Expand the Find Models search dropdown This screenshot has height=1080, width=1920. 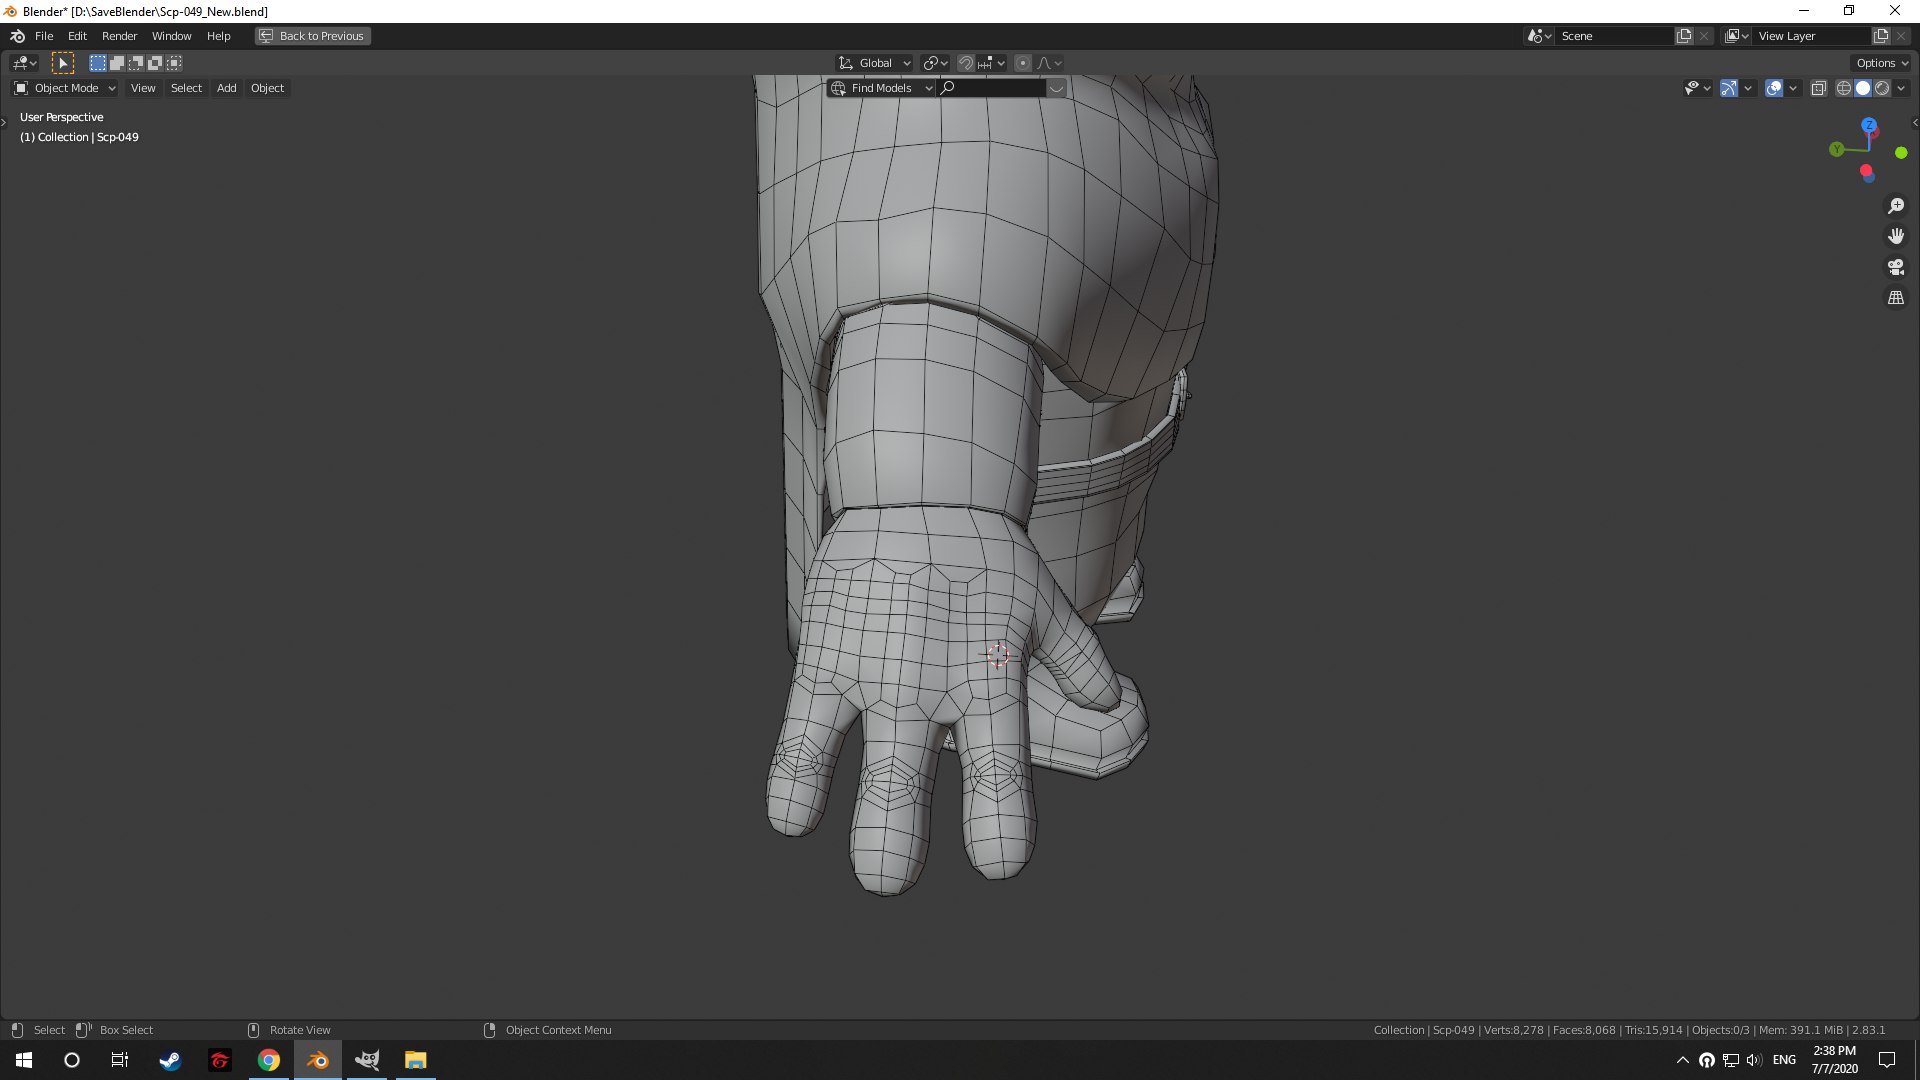tap(926, 87)
